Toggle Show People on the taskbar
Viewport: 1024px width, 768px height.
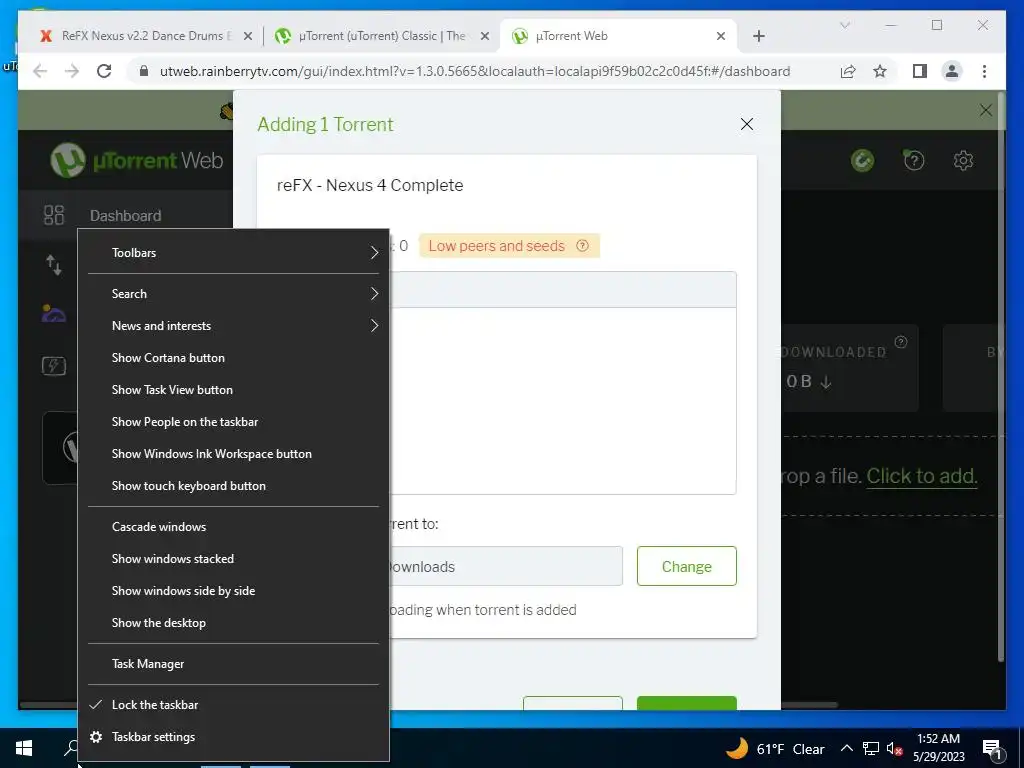click(x=233, y=421)
